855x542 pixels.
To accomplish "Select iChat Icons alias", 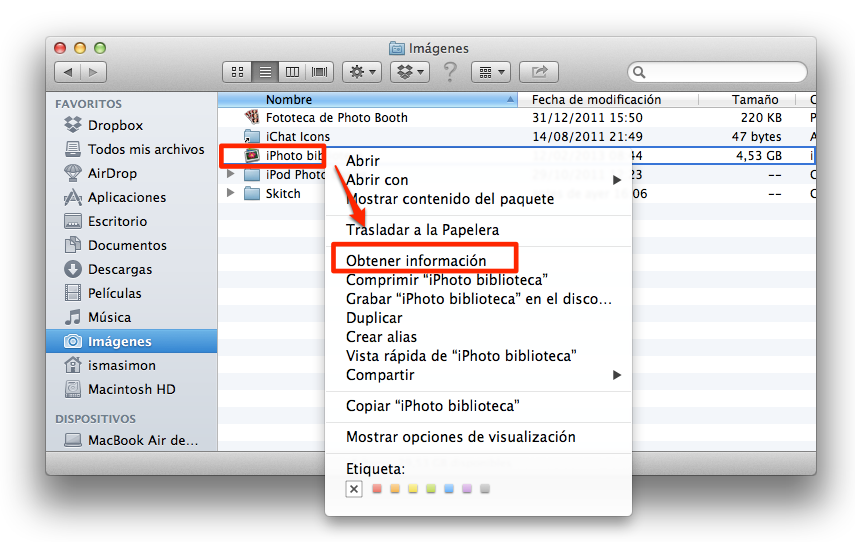I will coord(297,136).
